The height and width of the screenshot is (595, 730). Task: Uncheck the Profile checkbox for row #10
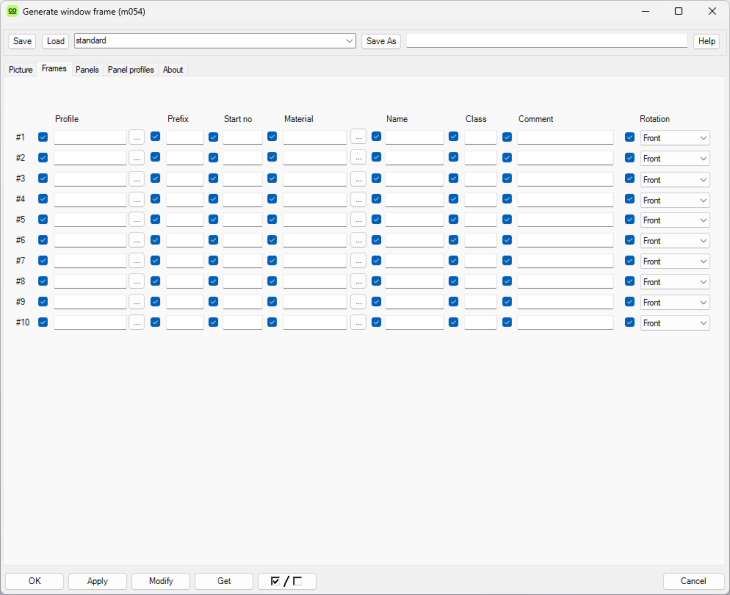pos(43,322)
